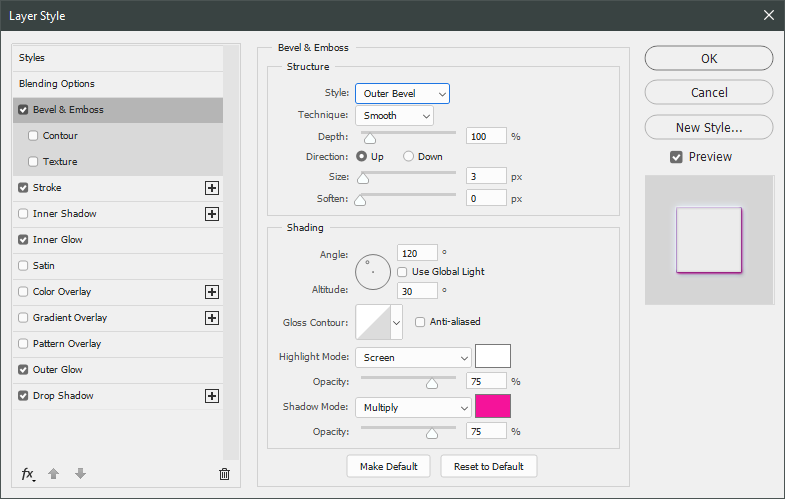Add another Gradient Overlay with plus icon

(x=211, y=318)
